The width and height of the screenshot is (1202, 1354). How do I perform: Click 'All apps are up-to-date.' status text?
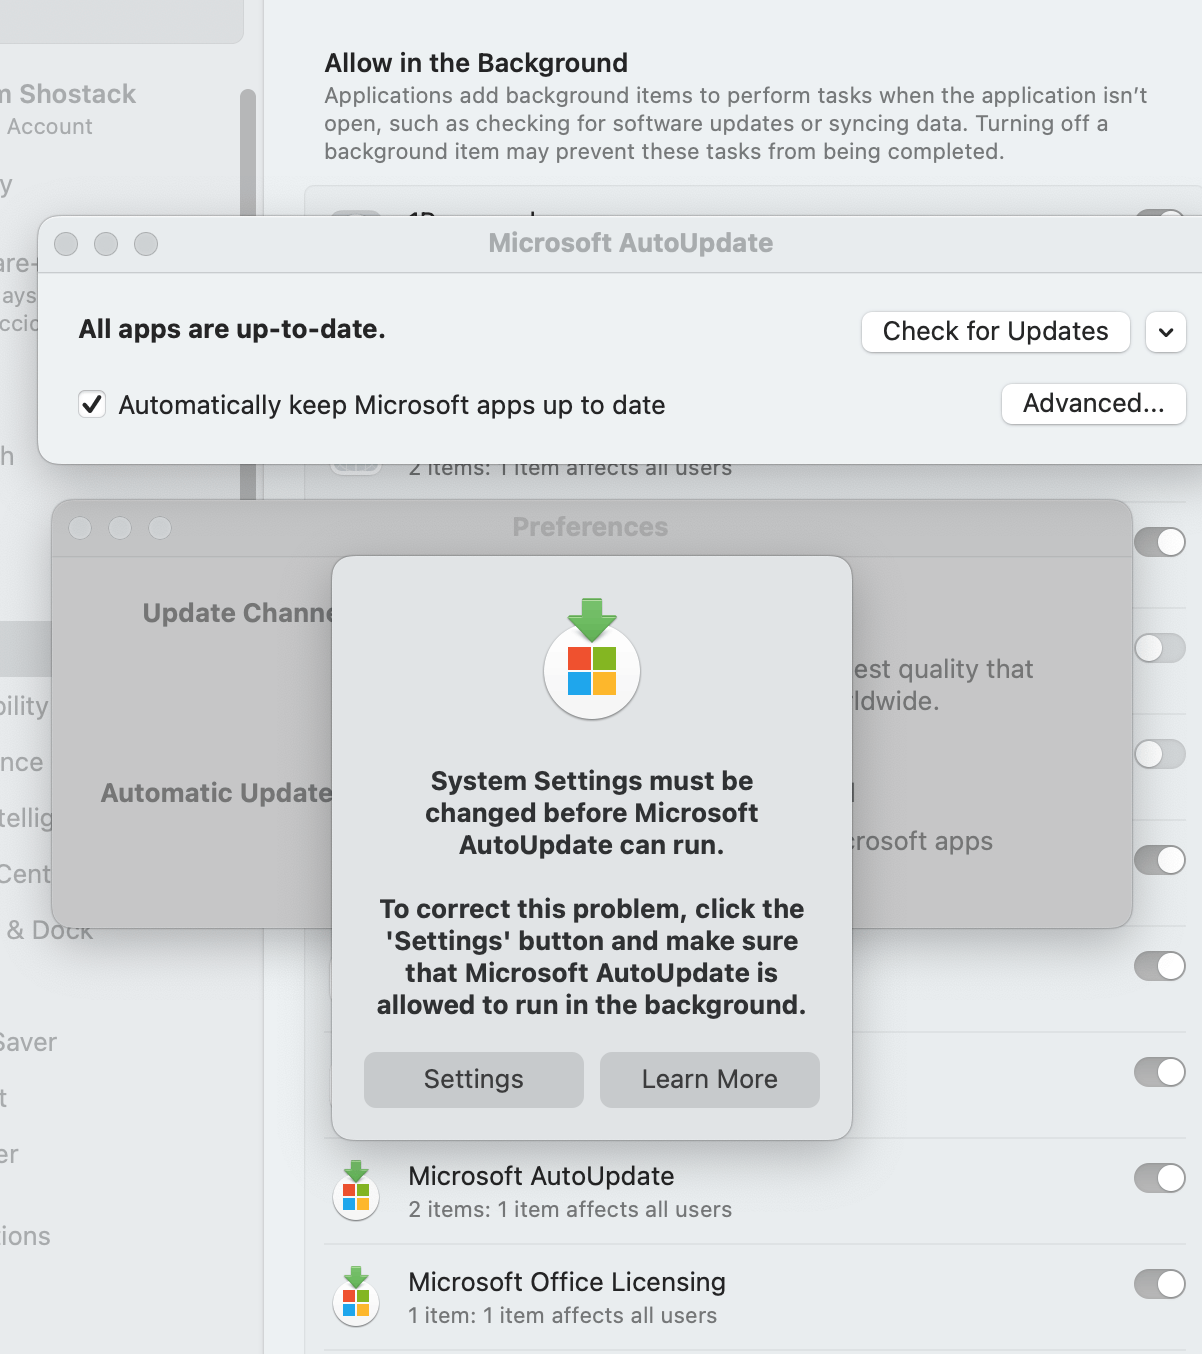click(232, 329)
